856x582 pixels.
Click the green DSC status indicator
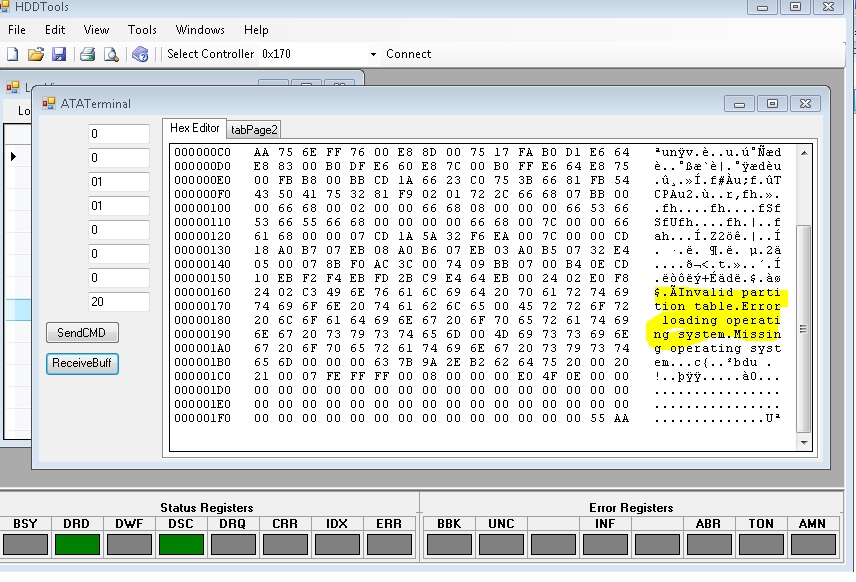pos(181,544)
